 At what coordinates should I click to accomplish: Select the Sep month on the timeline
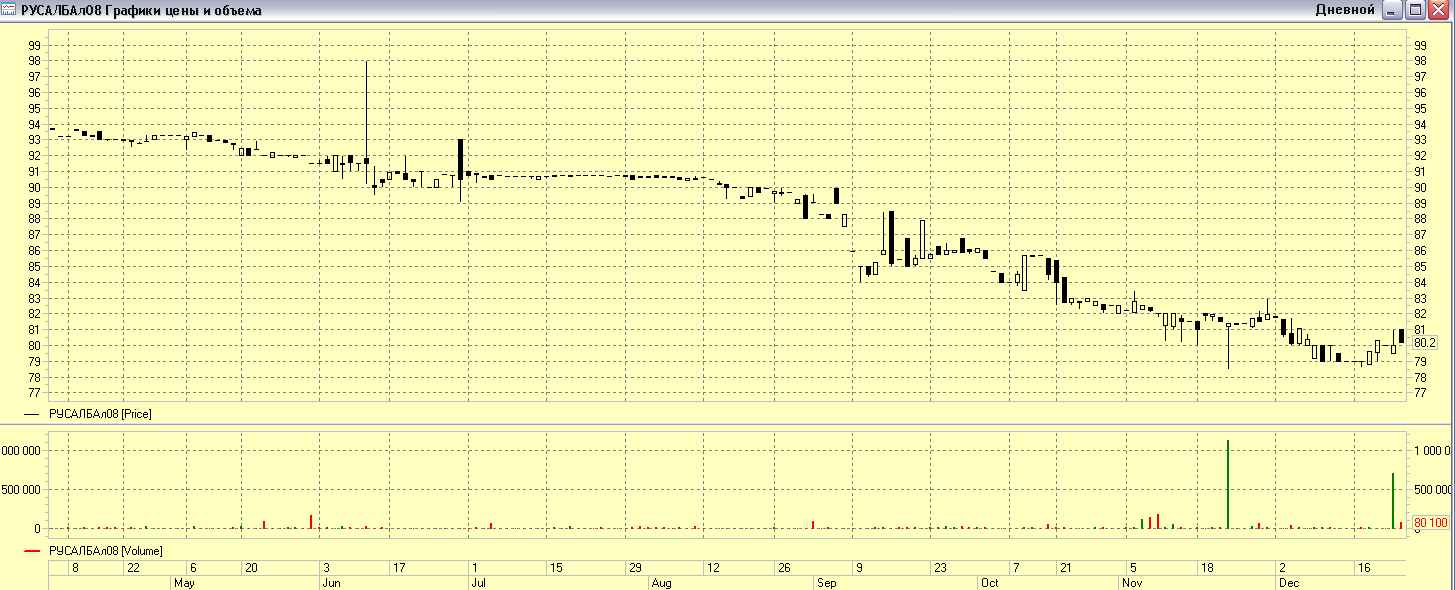coord(826,581)
